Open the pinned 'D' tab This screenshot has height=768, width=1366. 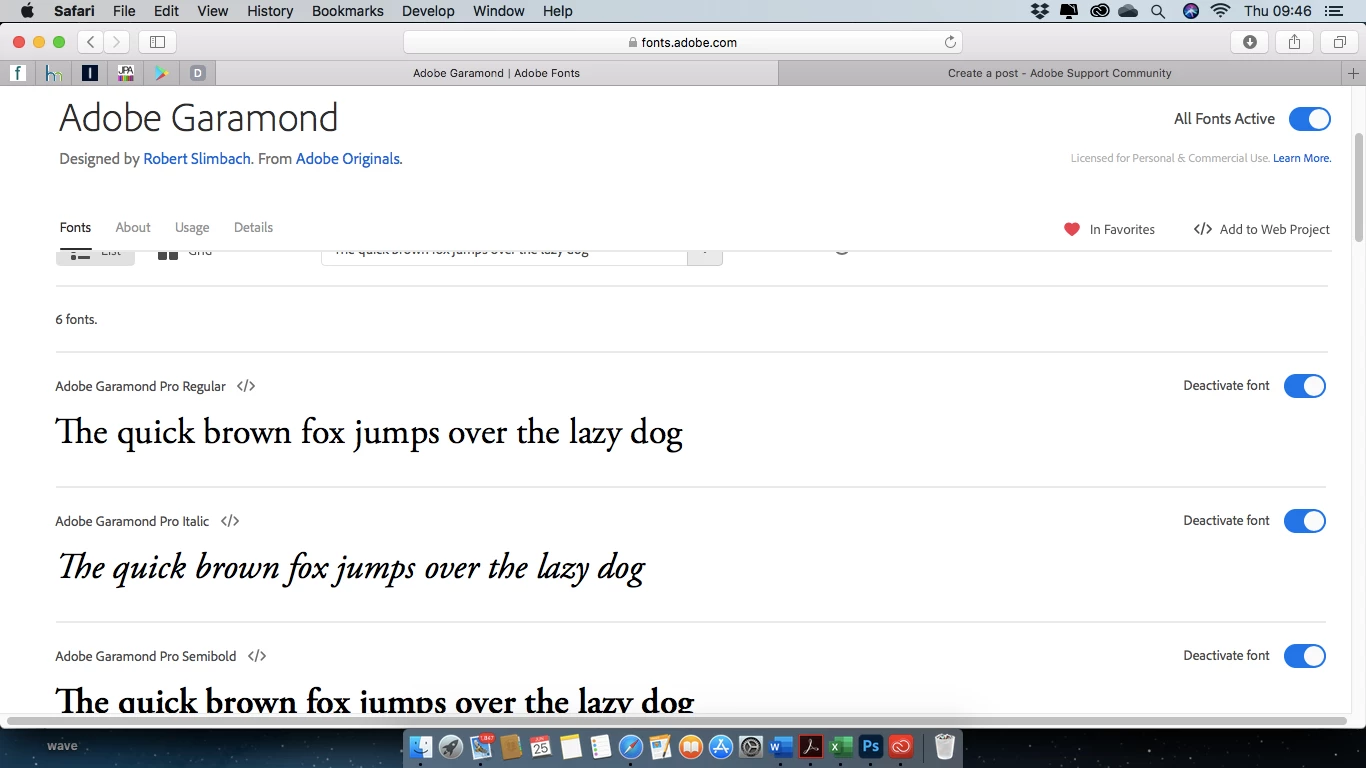point(197,73)
